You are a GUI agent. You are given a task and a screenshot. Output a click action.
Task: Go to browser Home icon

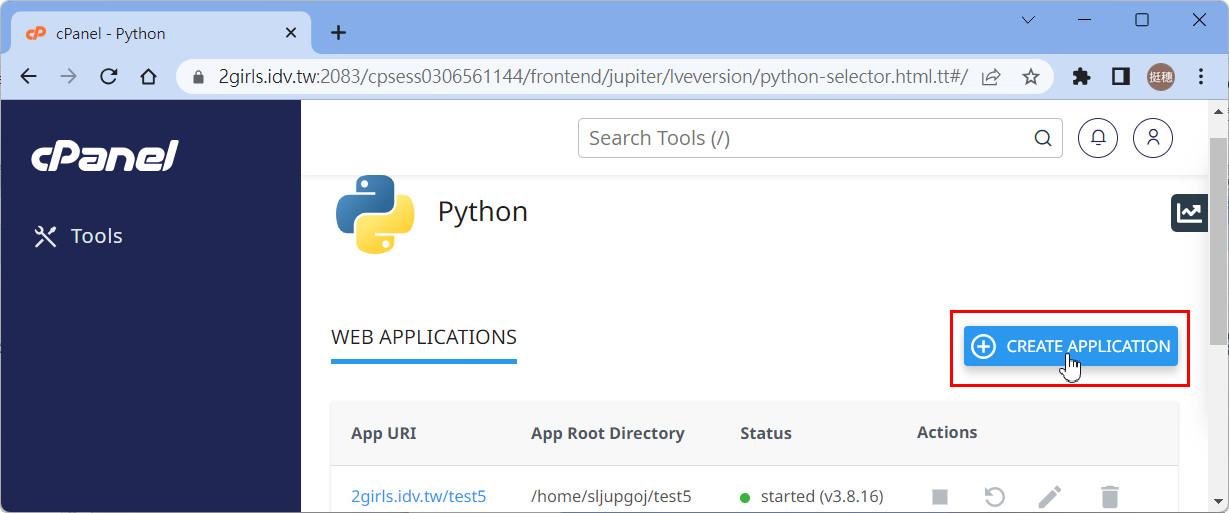(148, 77)
